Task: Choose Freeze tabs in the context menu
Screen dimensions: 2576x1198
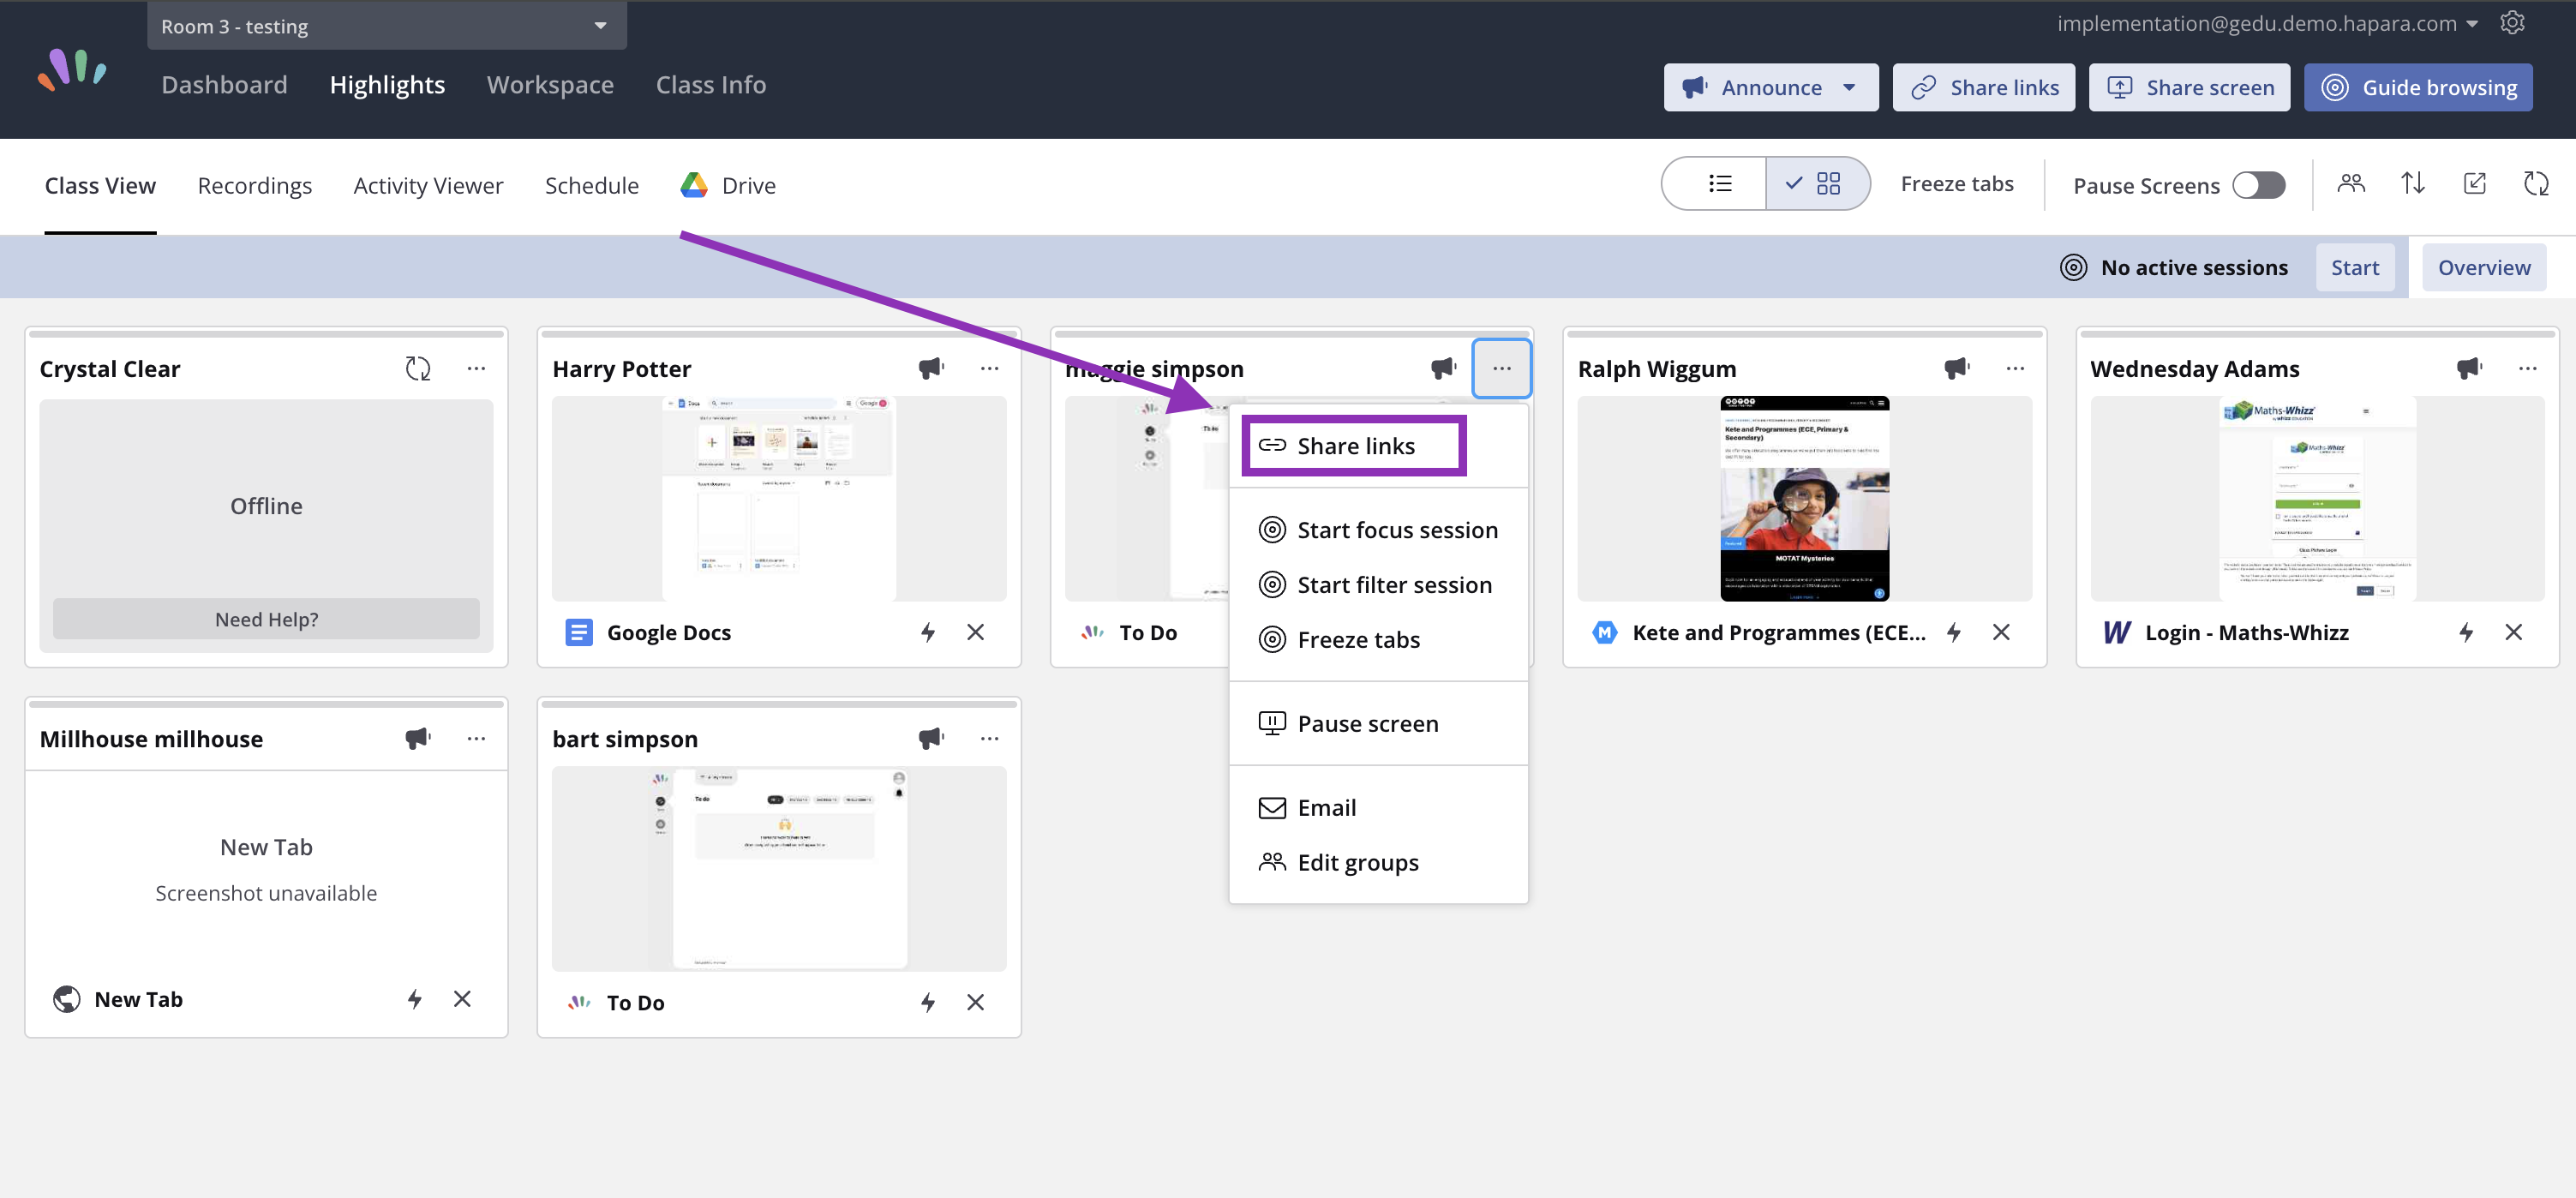Action: point(1378,640)
